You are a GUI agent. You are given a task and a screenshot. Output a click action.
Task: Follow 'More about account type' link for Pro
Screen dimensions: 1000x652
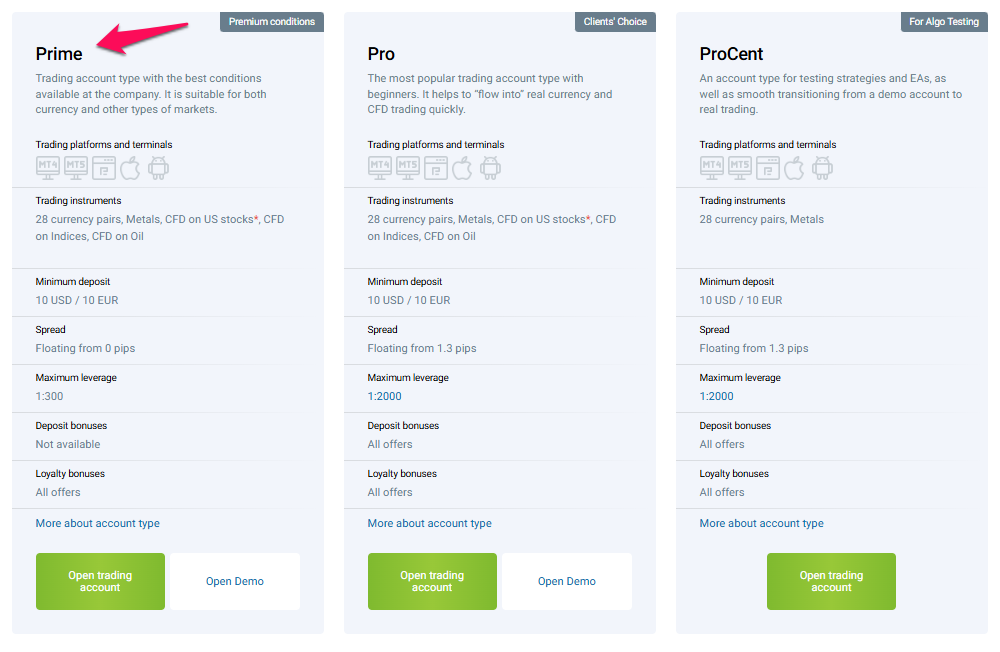click(430, 523)
